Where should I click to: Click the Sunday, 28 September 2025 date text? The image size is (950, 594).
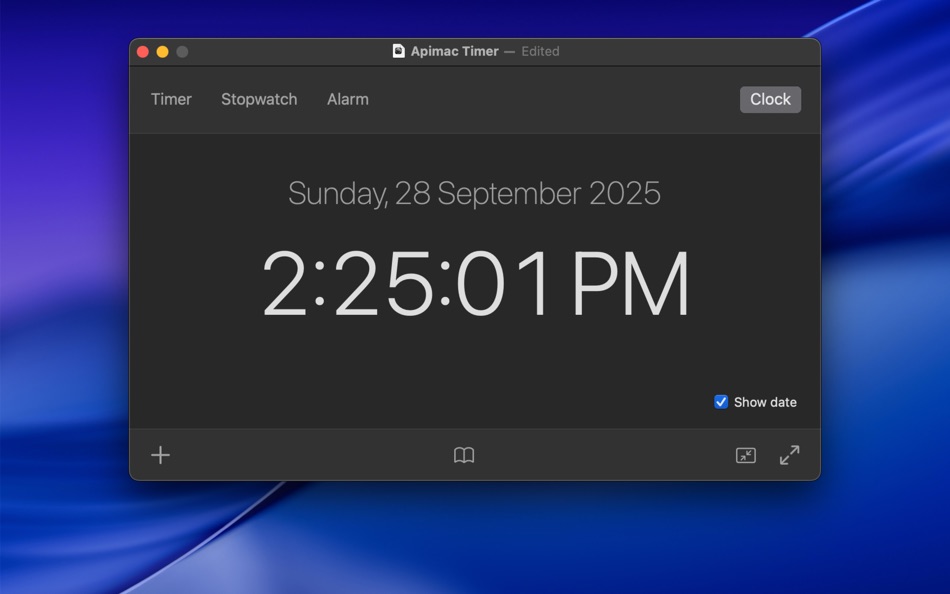[475, 193]
